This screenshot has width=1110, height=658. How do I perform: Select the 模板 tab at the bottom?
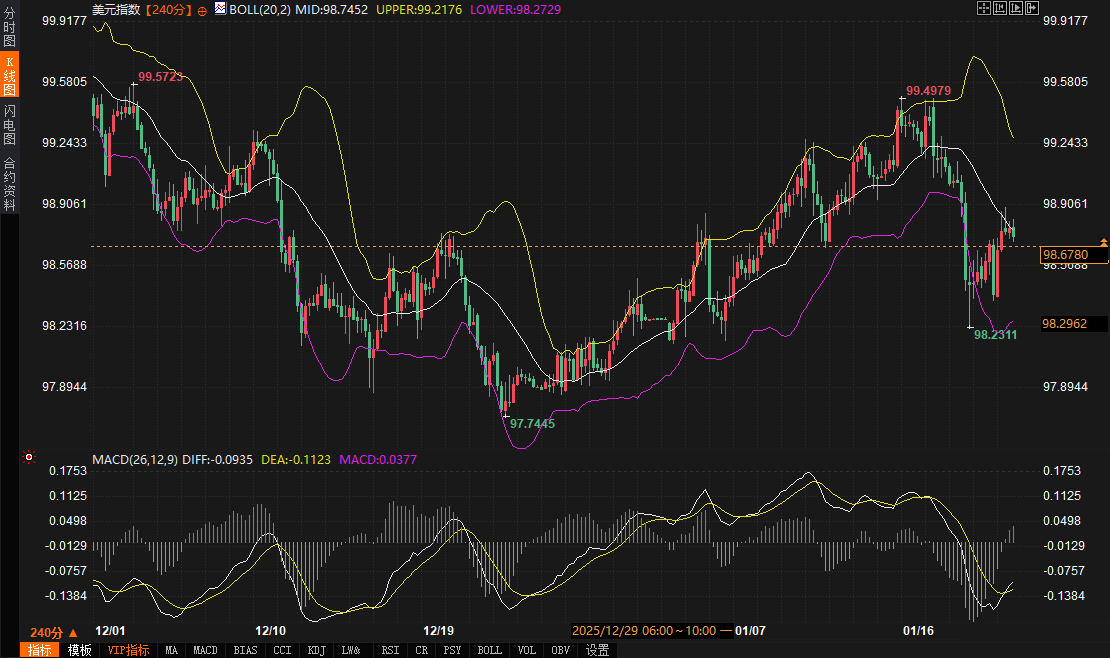tap(80, 650)
